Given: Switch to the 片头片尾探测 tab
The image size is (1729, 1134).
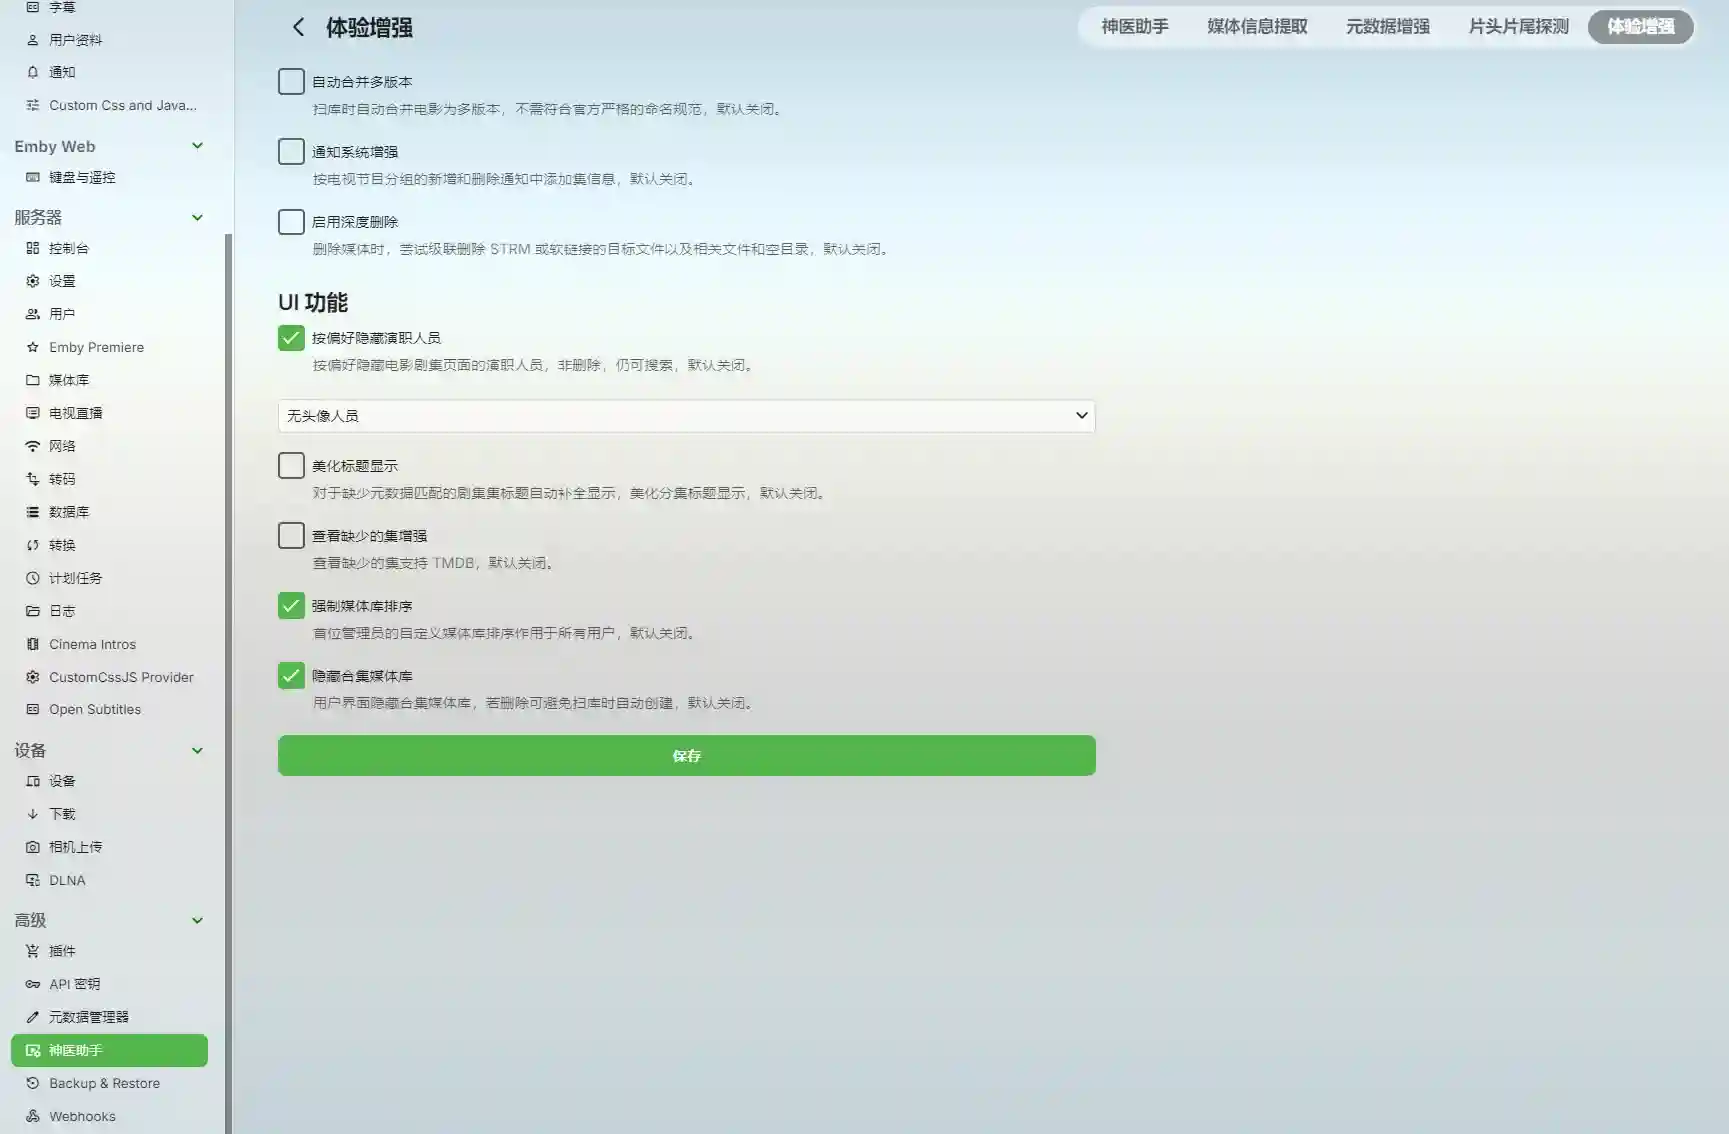Looking at the screenshot, I should click(1516, 27).
